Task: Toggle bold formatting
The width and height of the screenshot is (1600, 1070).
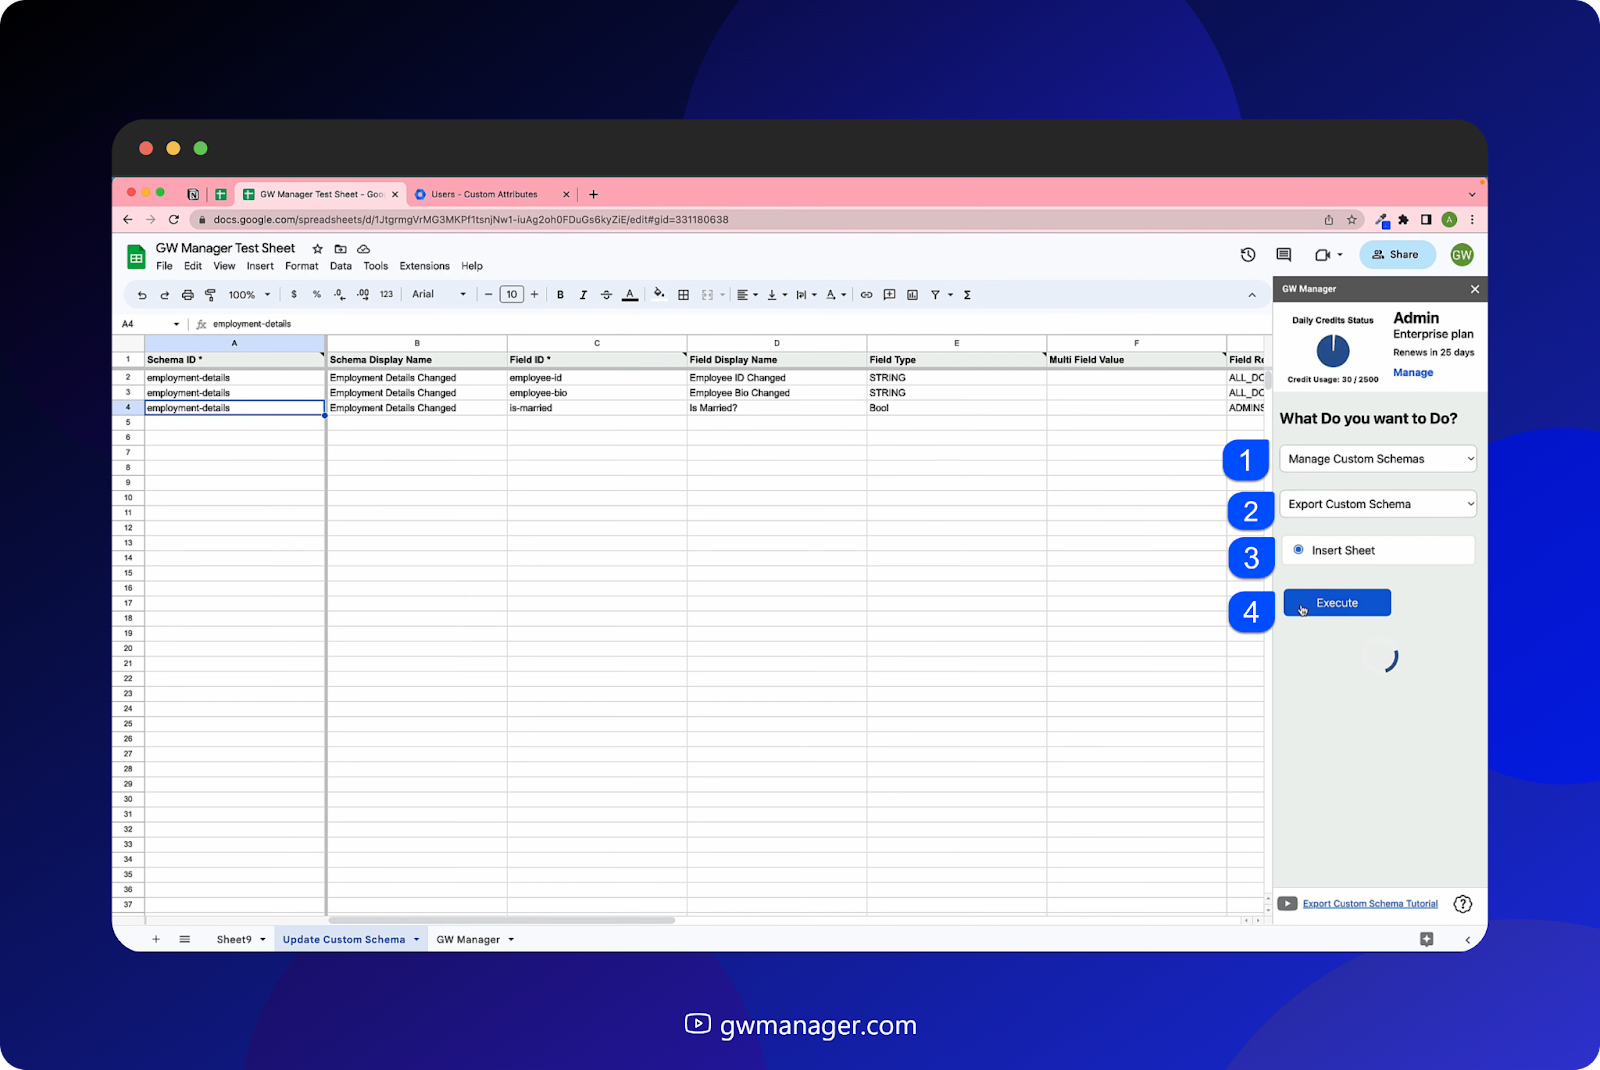Action: 560,295
